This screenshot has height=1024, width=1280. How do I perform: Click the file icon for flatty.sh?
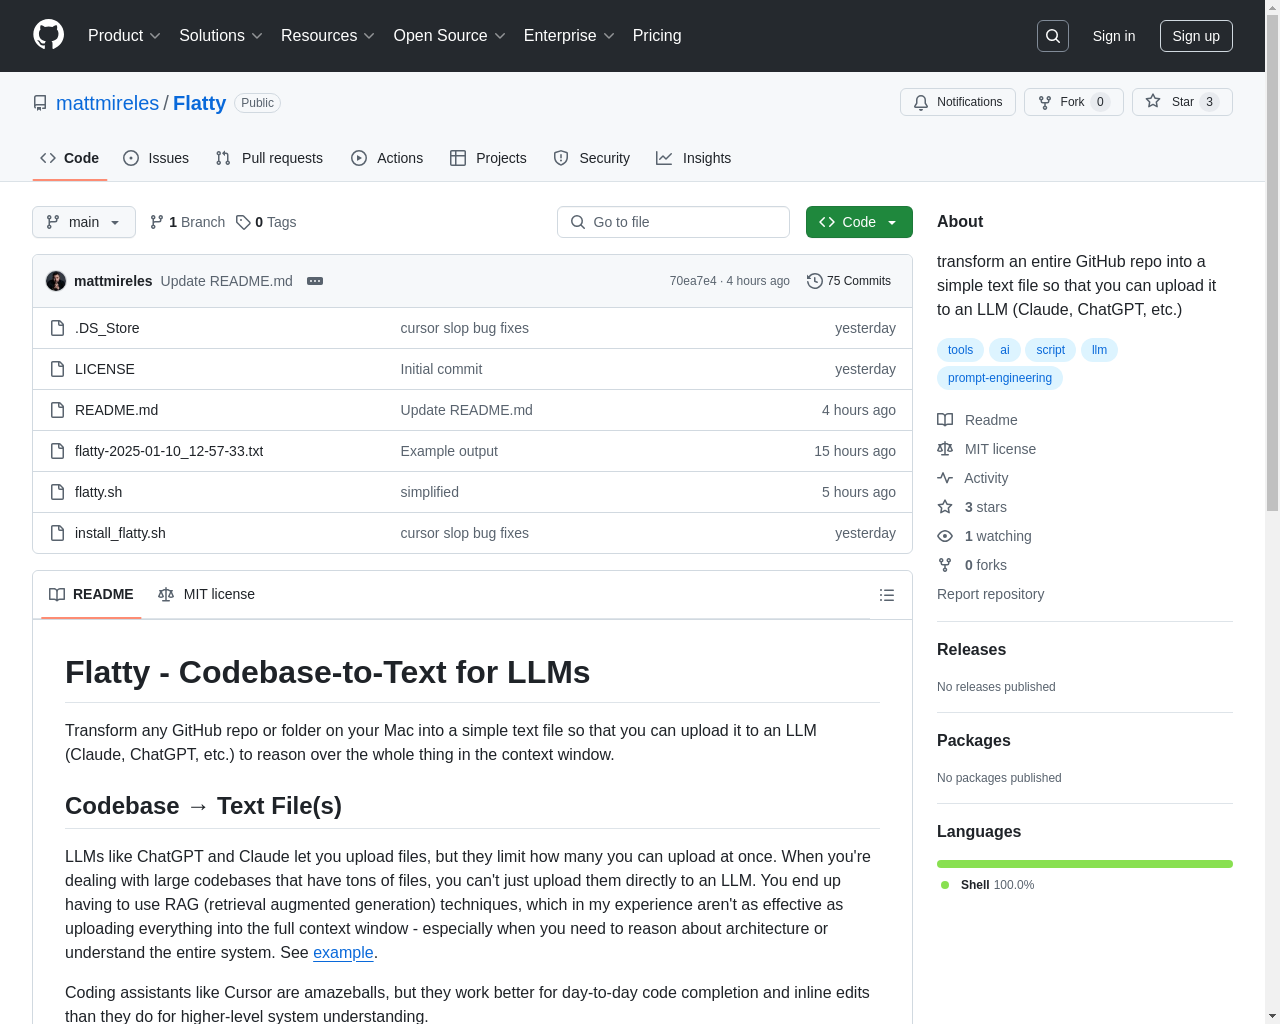pyautogui.click(x=58, y=492)
